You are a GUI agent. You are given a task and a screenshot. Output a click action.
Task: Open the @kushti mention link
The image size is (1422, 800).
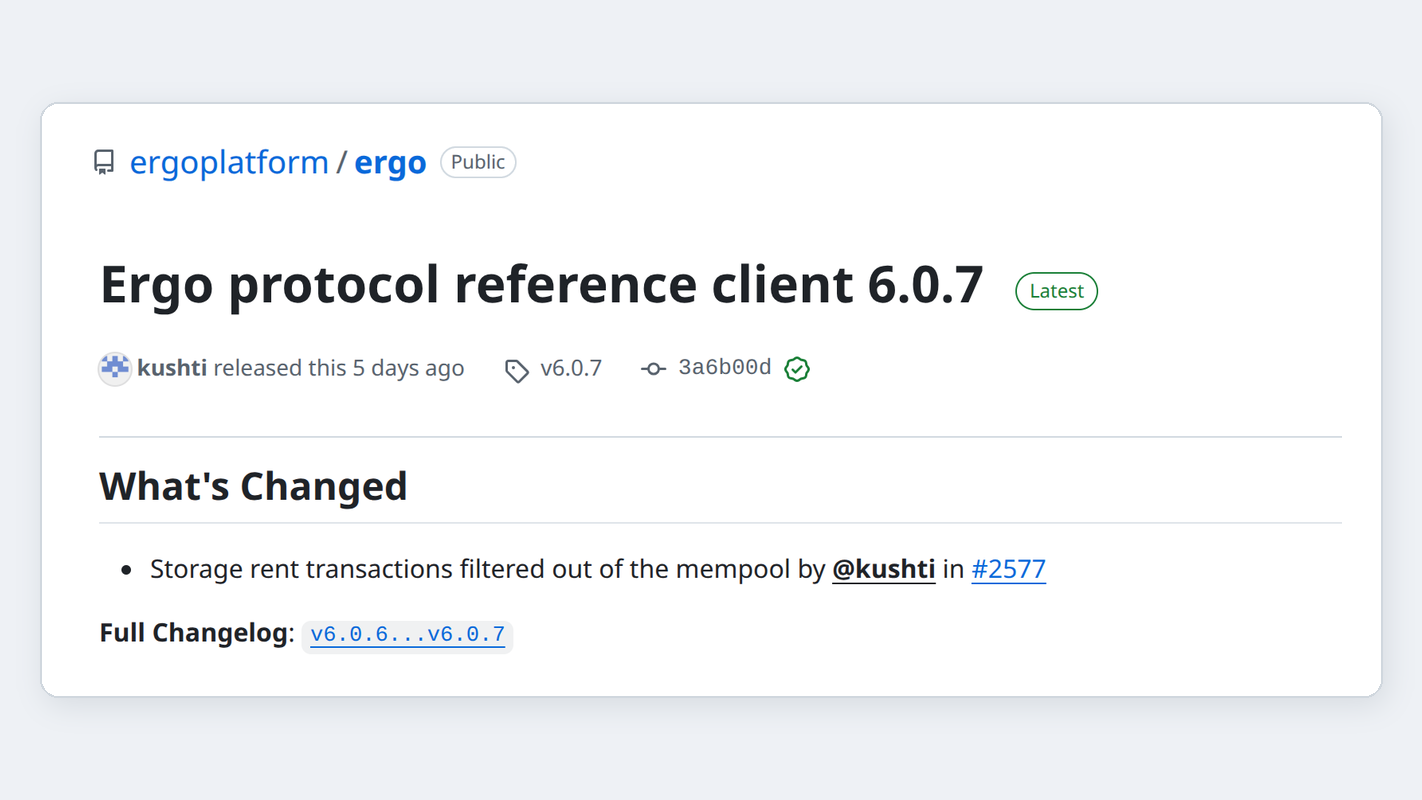pos(884,569)
